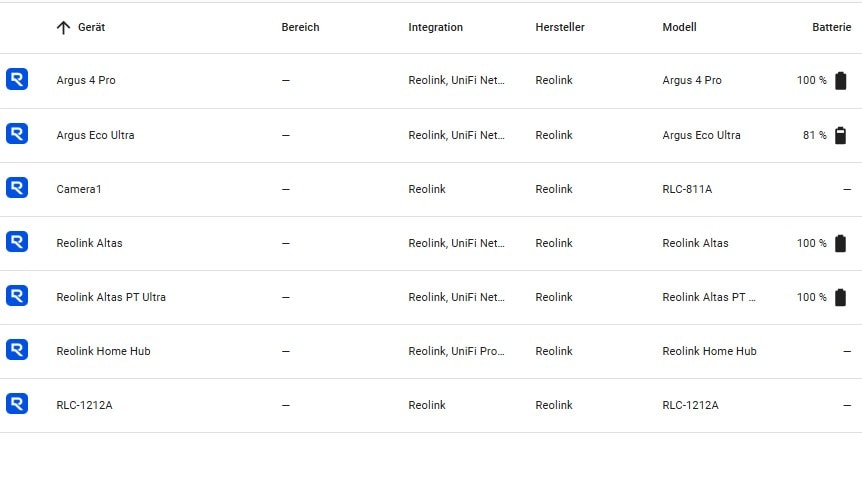Sort by the Modell column header
Viewport: 862px width, 482px height.
click(679, 27)
